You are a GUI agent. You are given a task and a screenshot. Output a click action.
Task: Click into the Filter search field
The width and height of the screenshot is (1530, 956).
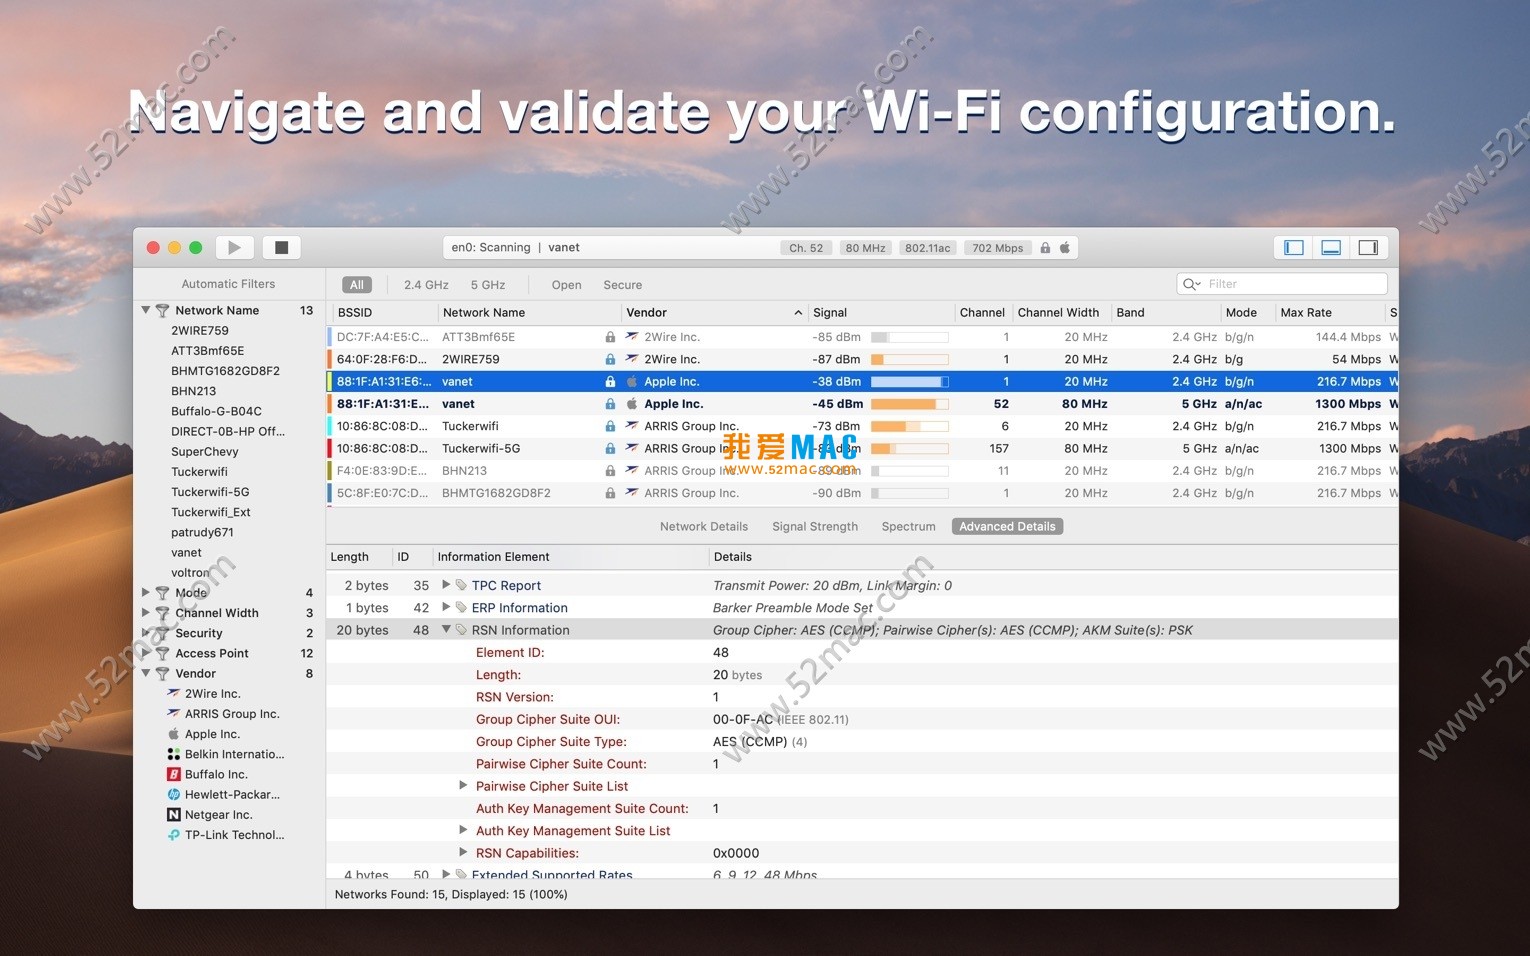tap(1283, 284)
